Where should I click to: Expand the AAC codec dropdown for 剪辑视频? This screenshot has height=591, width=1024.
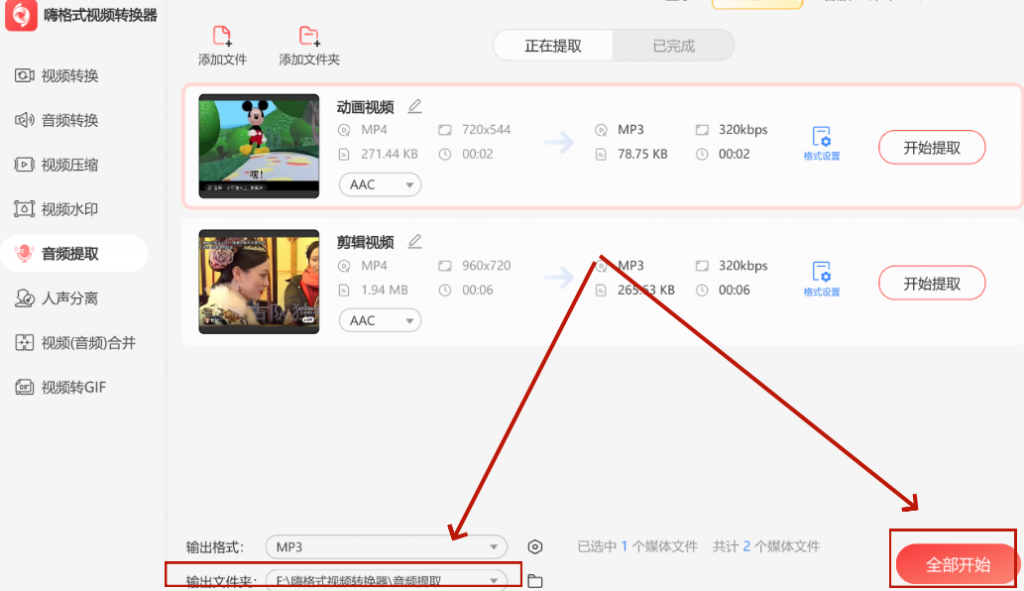point(380,320)
